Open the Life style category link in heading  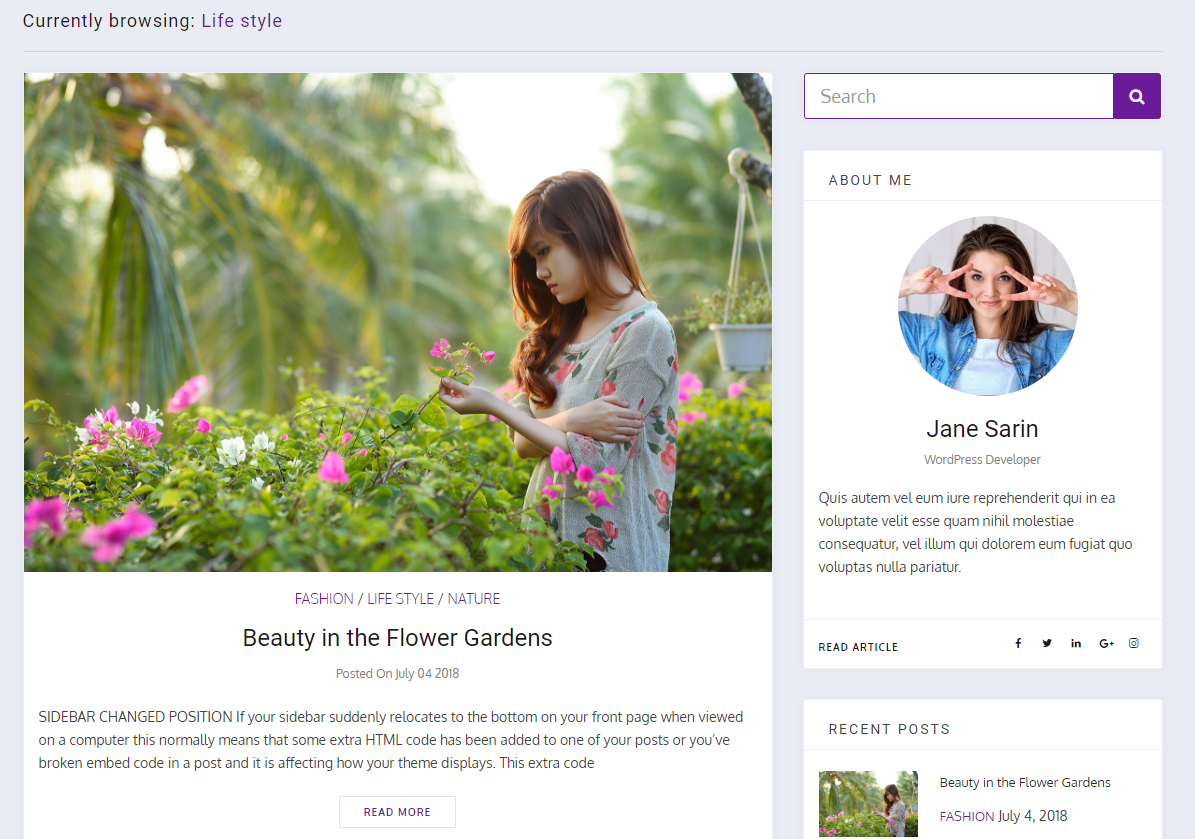(242, 21)
